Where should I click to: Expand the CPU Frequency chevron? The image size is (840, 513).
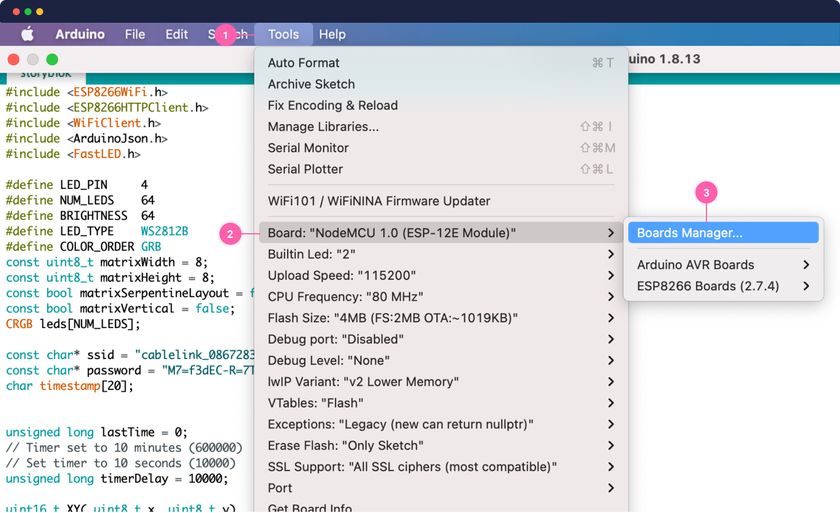[611, 297]
